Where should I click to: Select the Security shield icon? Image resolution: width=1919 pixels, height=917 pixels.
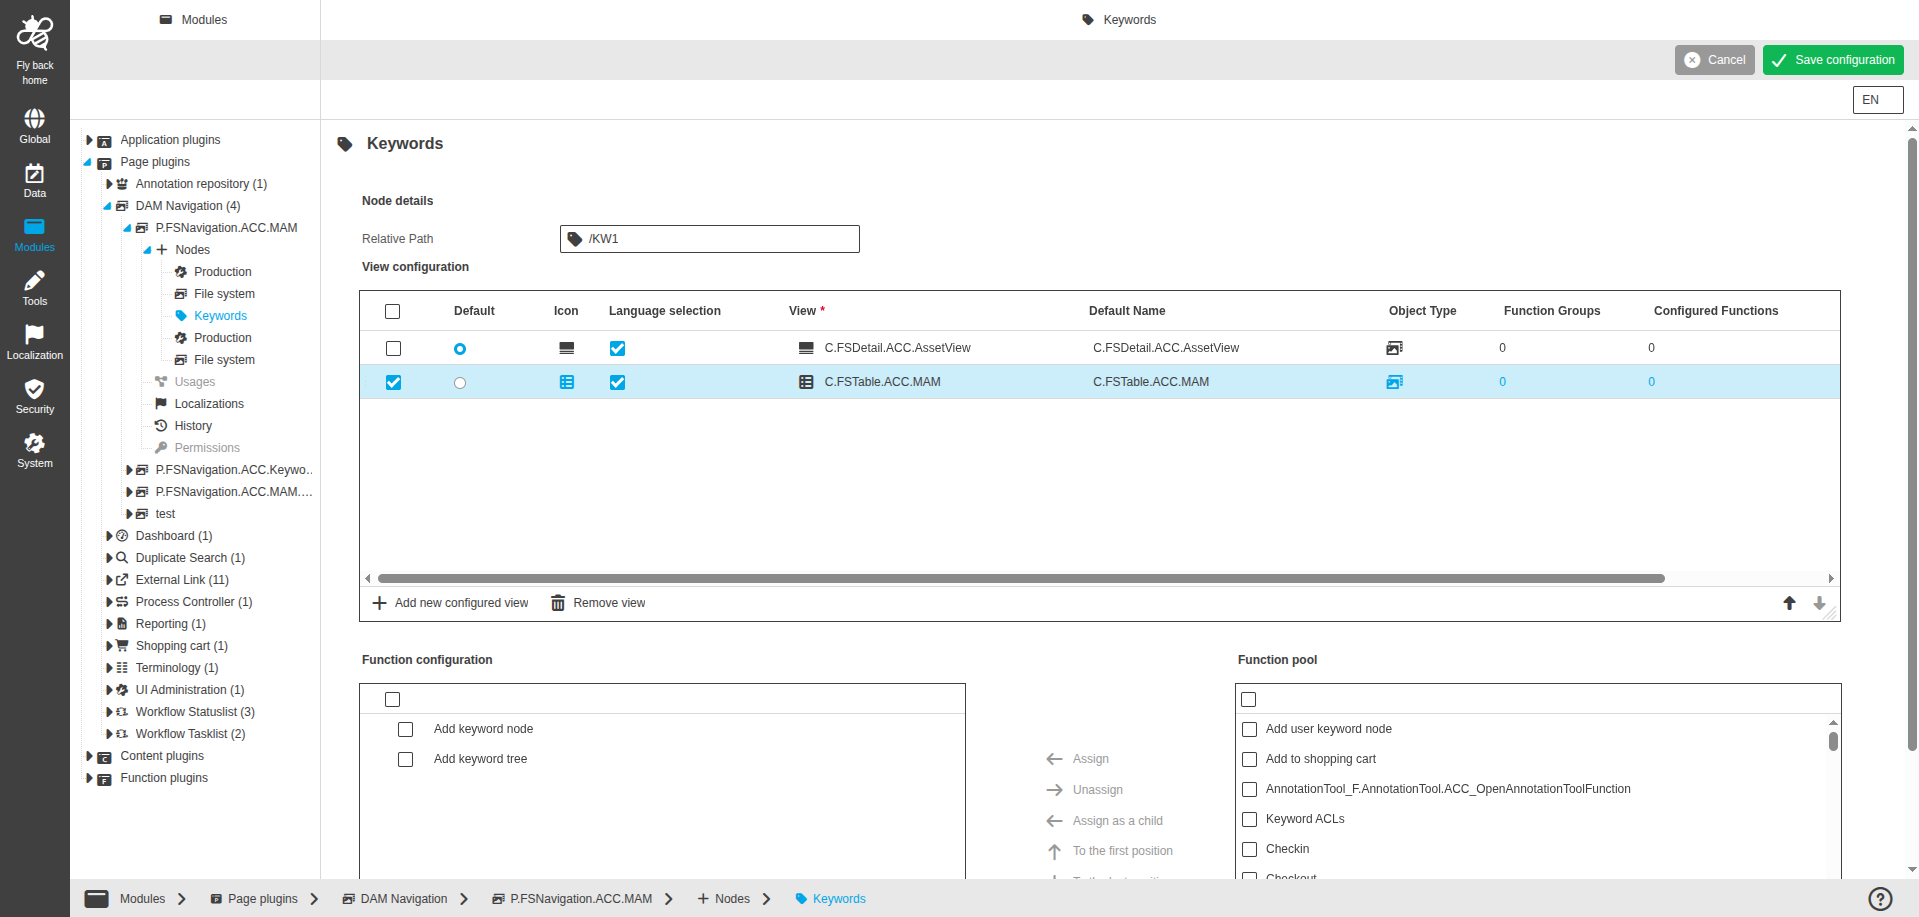(34, 393)
